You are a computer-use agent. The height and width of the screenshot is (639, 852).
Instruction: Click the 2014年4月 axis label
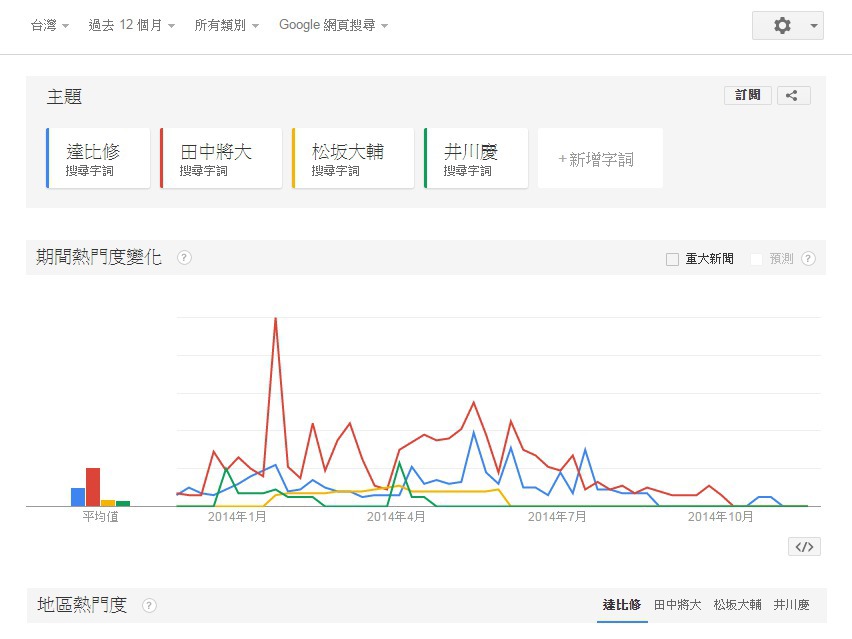coord(396,517)
